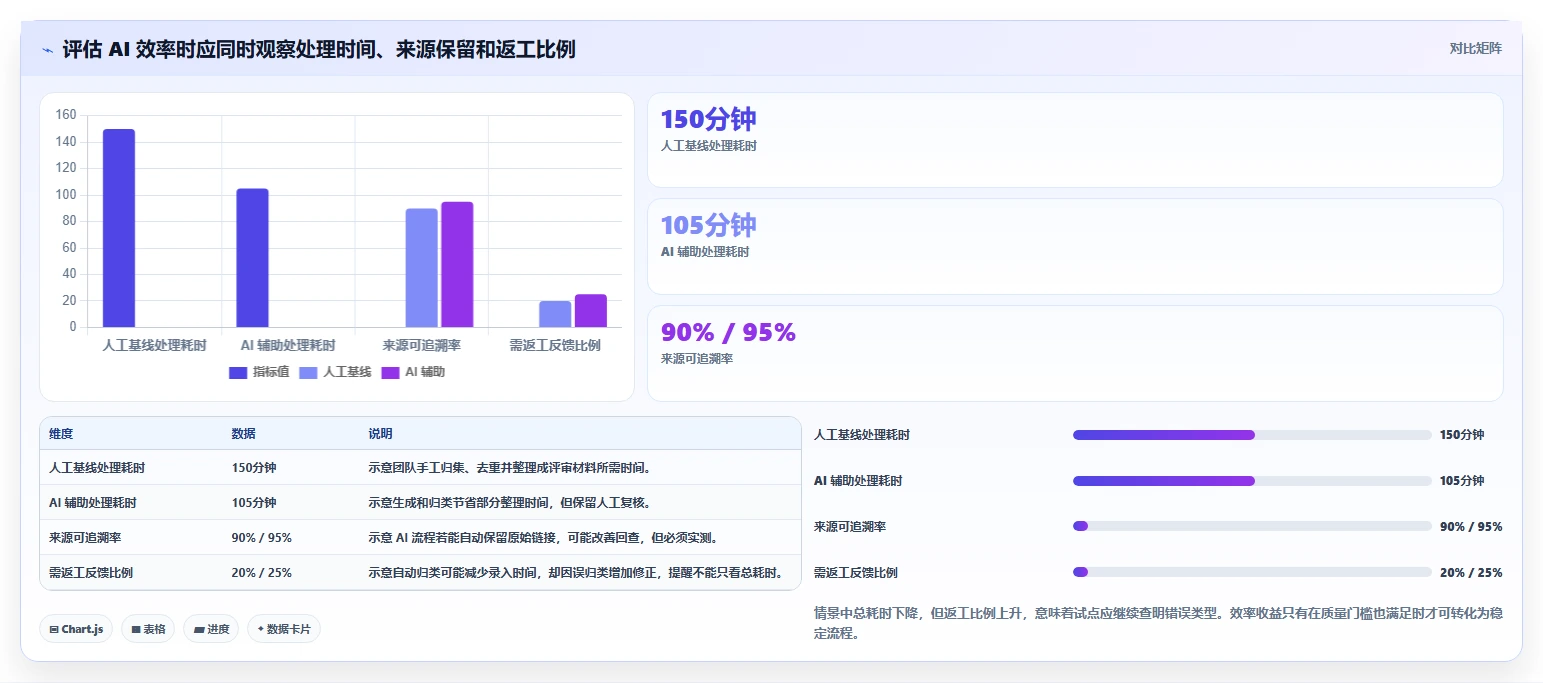Screen dimensions: 1543x683
Task: Click the 20% / 25% value right of progress bar
Action: tap(1471, 572)
